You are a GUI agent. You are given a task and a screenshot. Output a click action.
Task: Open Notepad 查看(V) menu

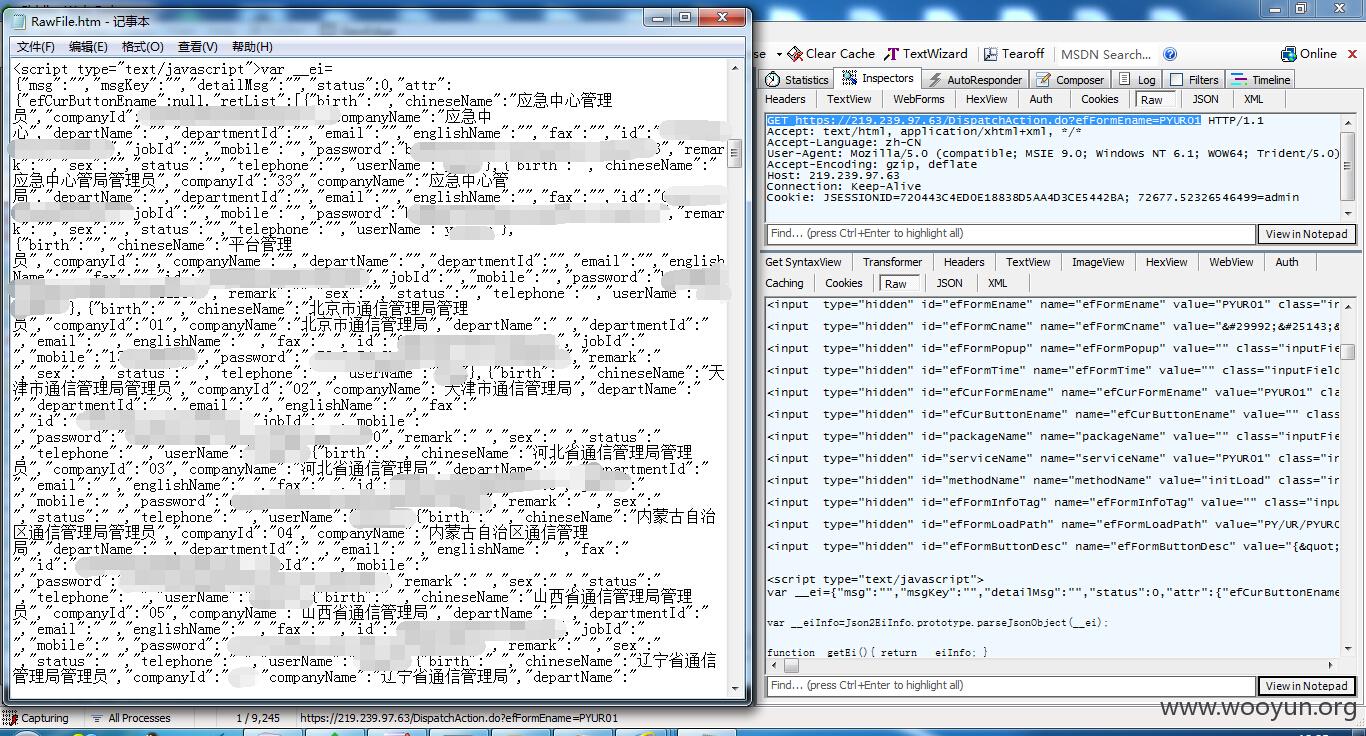point(197,47)
